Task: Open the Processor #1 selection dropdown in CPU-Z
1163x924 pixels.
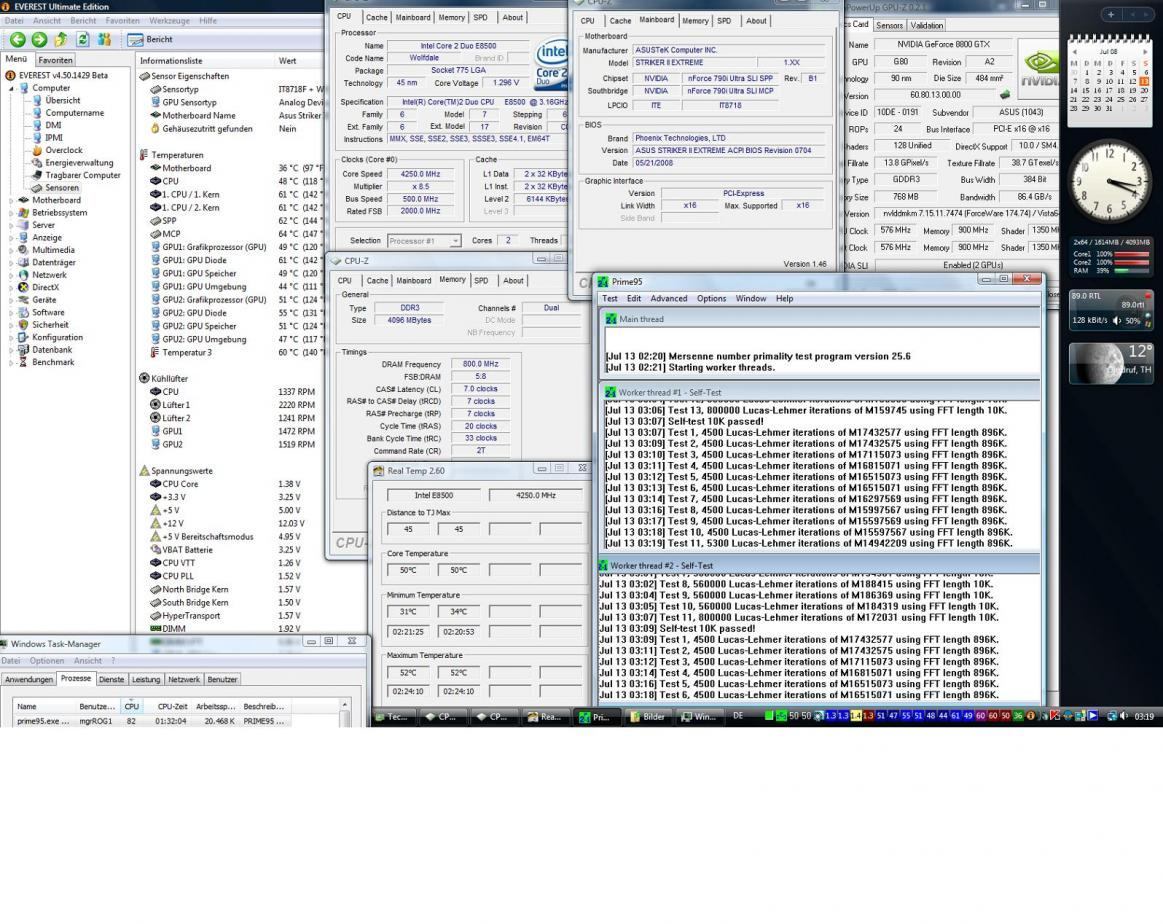Action: click(x=424, y=241)
